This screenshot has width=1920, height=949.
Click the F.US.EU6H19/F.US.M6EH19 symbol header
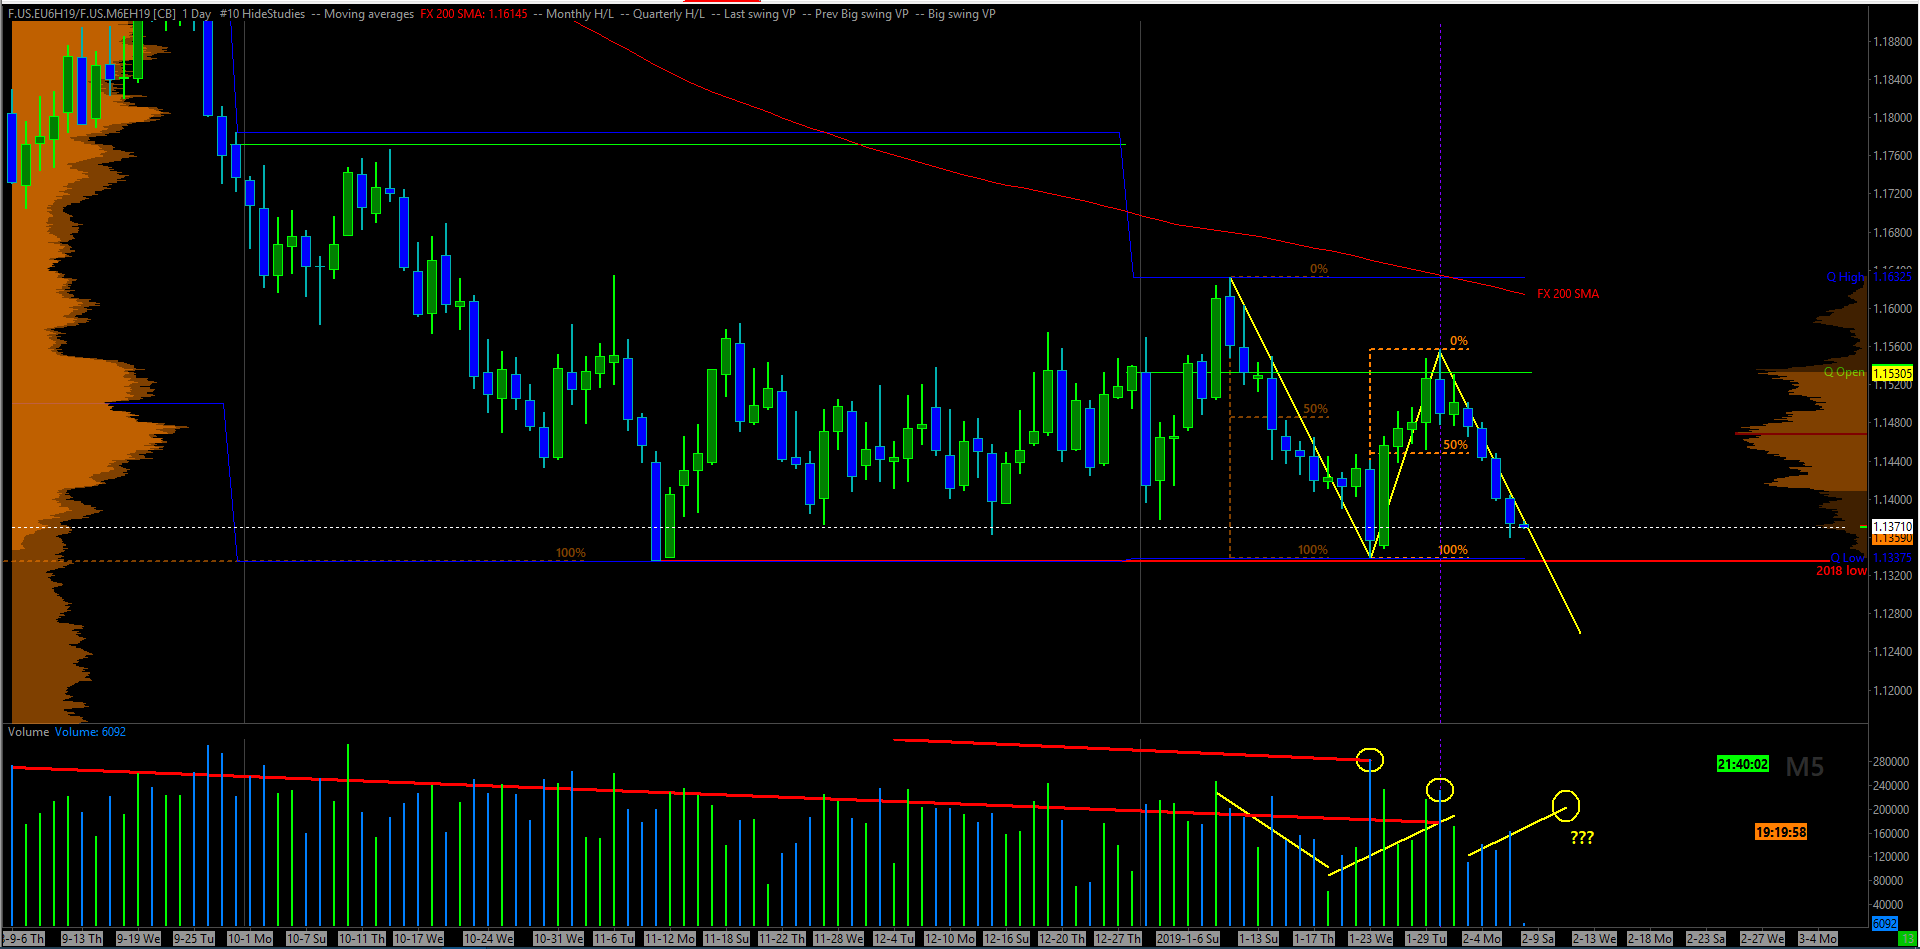pos(92,14)
